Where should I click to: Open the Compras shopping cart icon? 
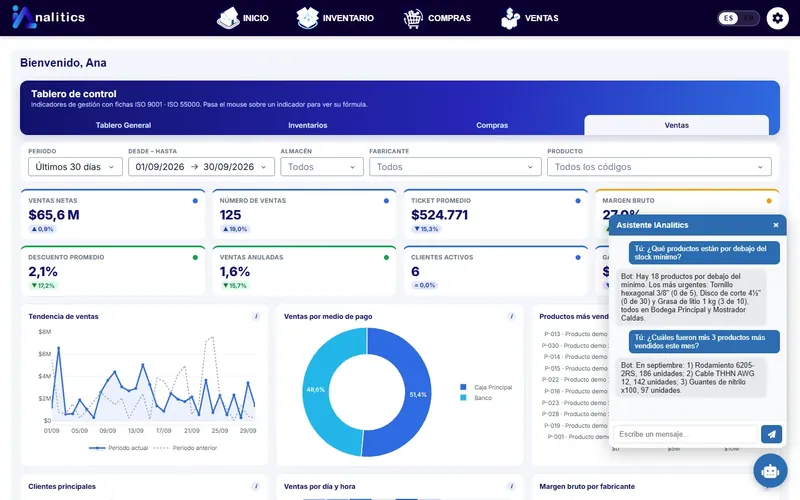(413, 18)
